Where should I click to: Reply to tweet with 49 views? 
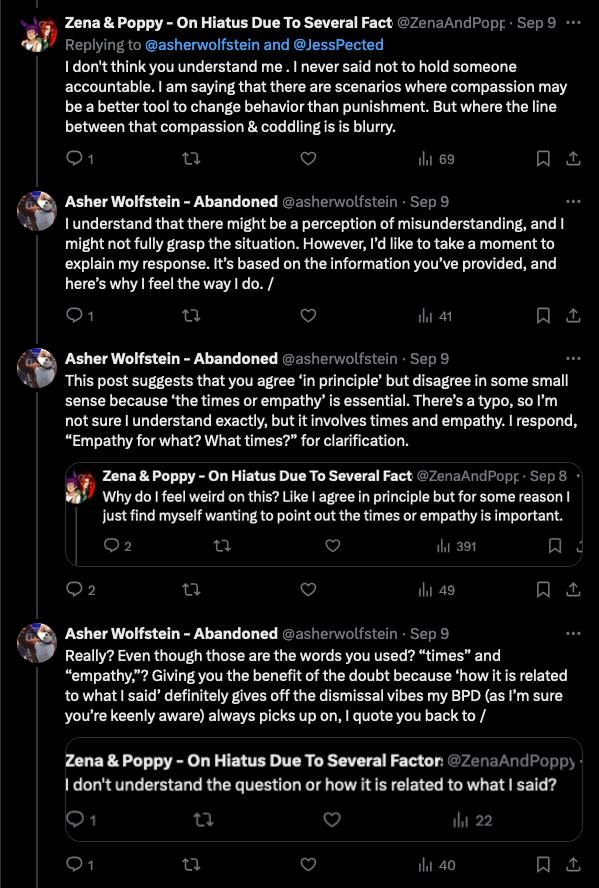pyautogui.click(x=80, y=590)
